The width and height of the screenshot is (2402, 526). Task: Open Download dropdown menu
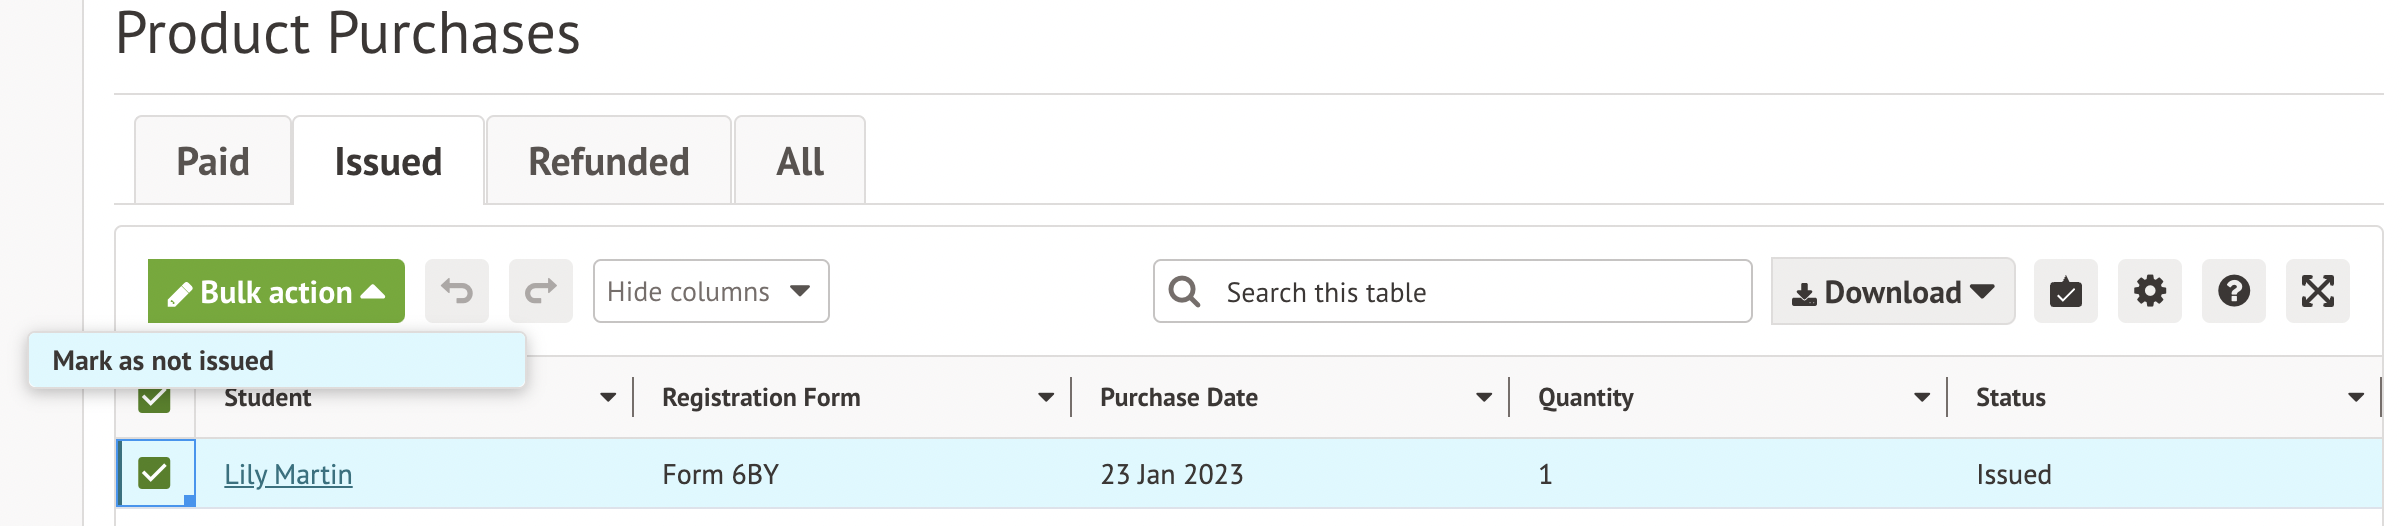[1892, 291]
